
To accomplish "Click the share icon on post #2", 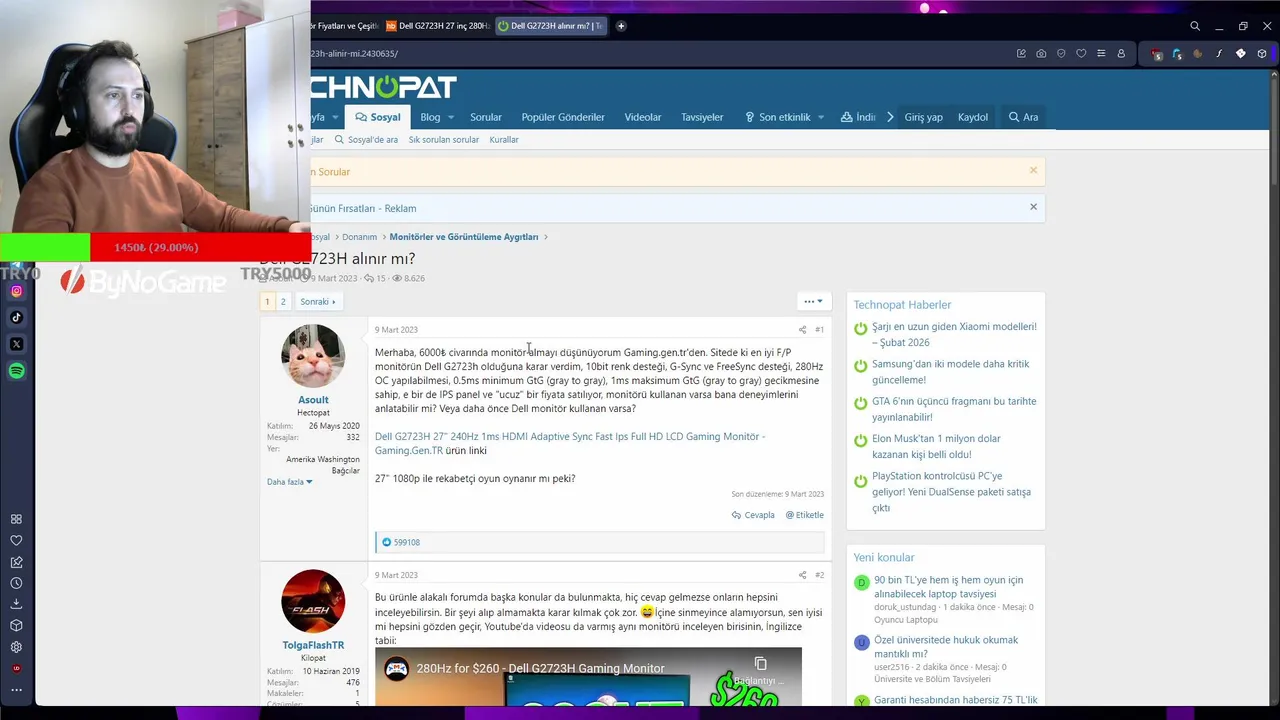I will point(802,575).
